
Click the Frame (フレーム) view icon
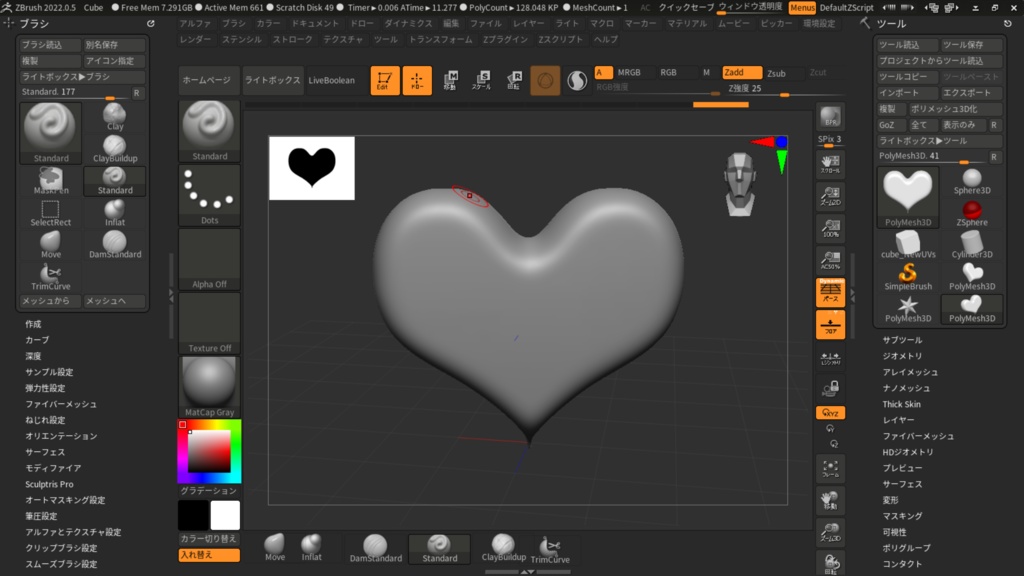pos(830,468)
